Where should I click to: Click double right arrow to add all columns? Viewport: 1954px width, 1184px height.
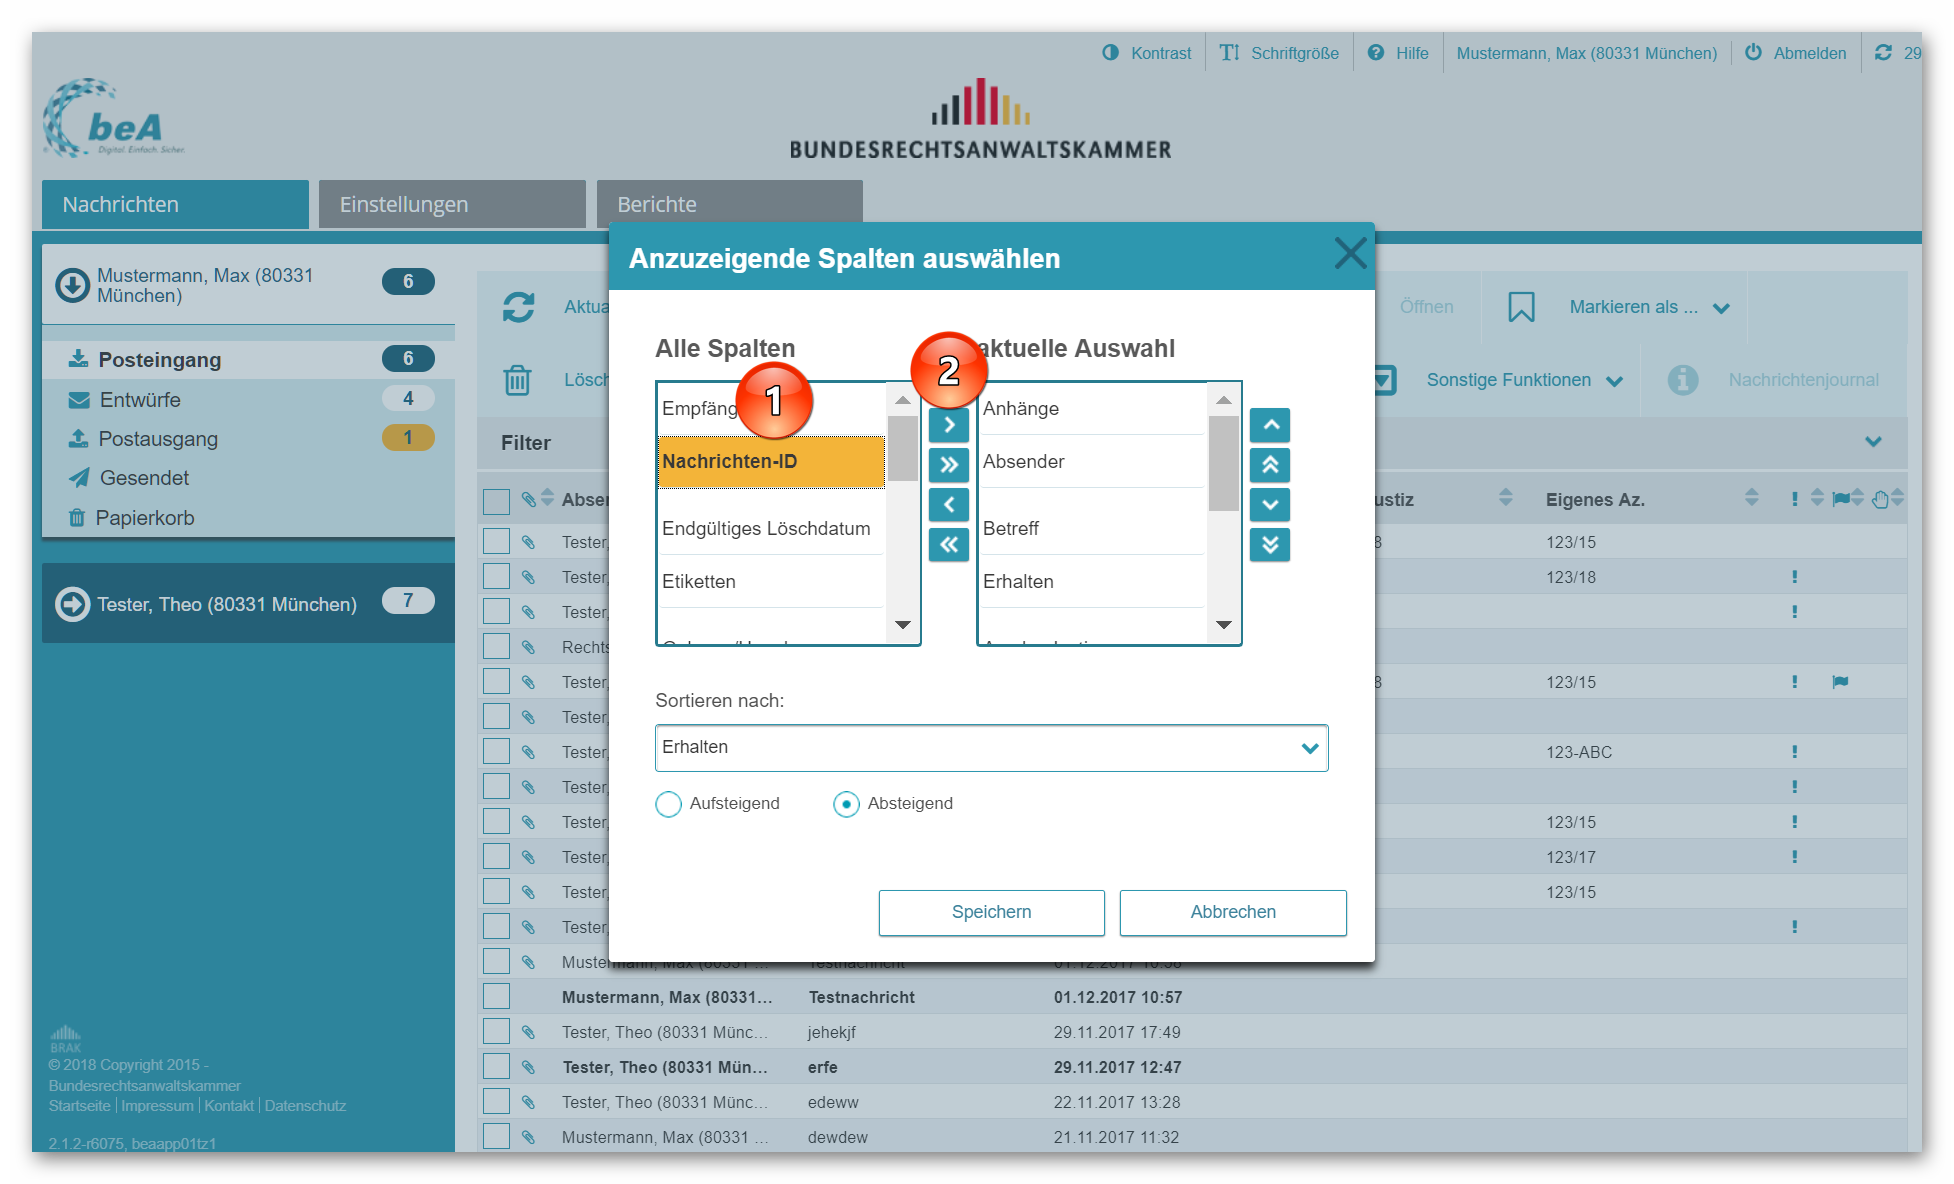click(948, 465)
